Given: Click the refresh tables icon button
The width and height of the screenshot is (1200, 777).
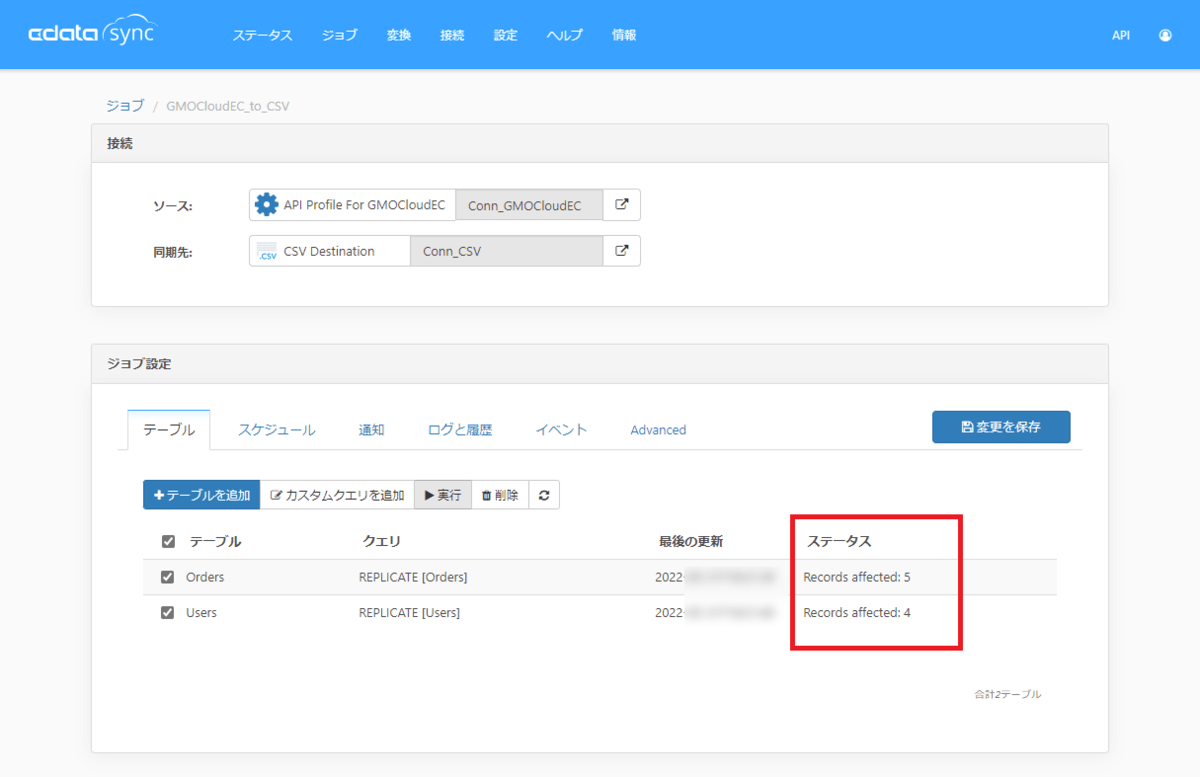Looking at the screenshot, I should pos(544,495).
